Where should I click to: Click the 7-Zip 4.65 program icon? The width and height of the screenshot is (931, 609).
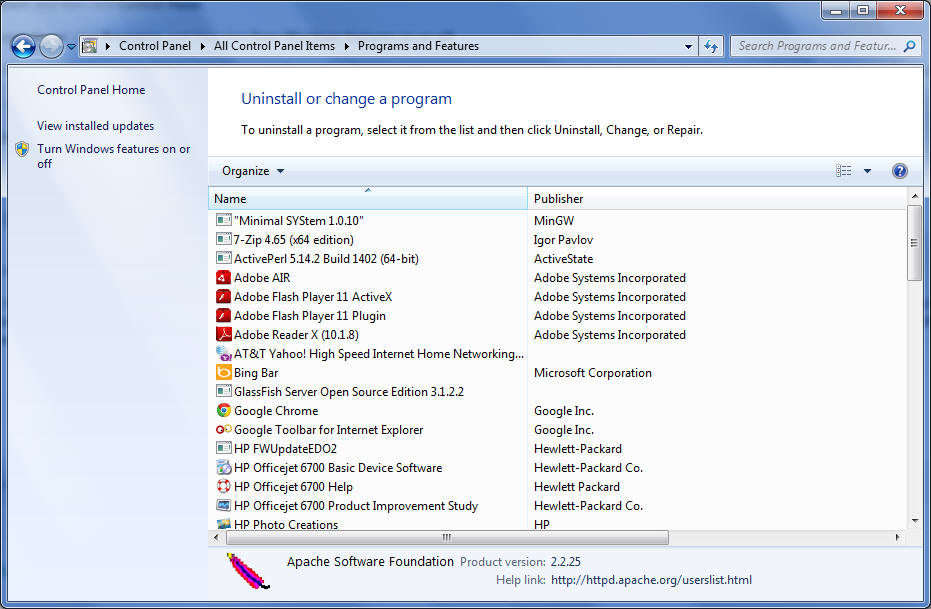coord(224,239)
